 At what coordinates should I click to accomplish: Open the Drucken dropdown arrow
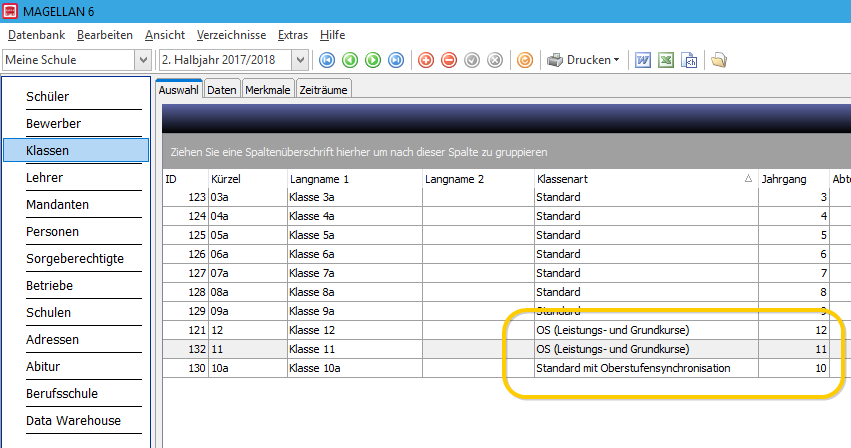coord(617,60)
